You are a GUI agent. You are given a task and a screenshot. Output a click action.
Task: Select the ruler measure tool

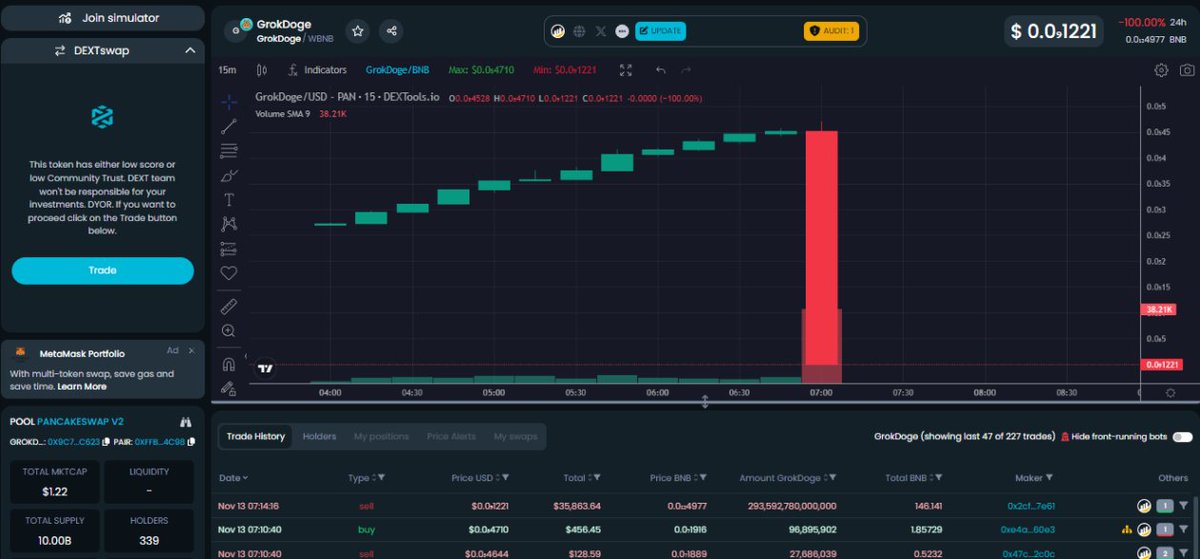tap(229, 305)
